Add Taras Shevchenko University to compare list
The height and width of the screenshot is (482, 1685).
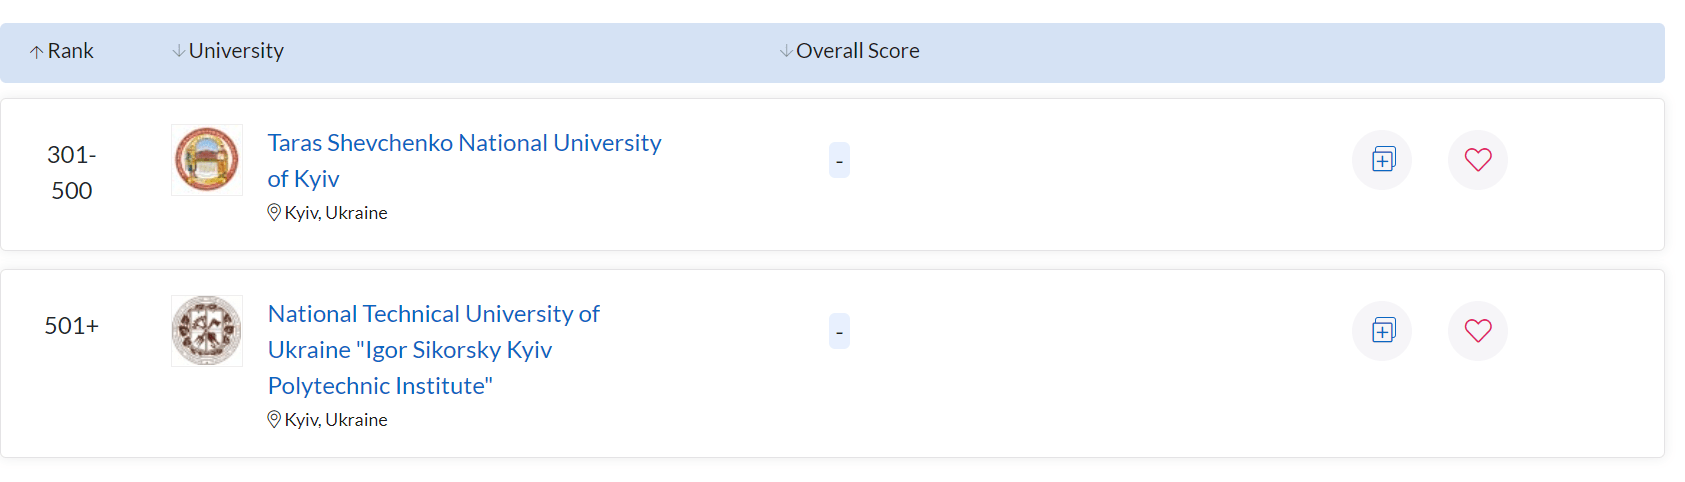(1382, 160)
